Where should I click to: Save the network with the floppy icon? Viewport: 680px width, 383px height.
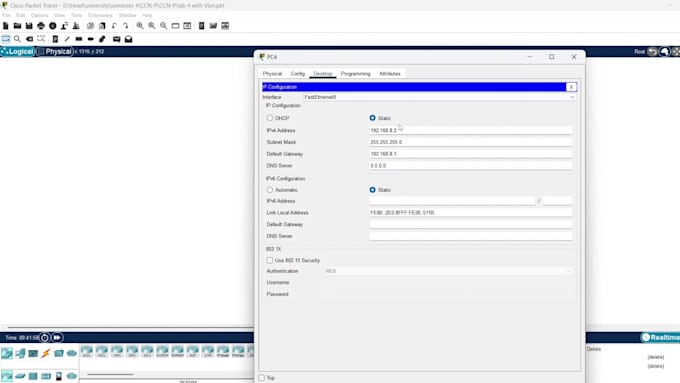point(29,26)
